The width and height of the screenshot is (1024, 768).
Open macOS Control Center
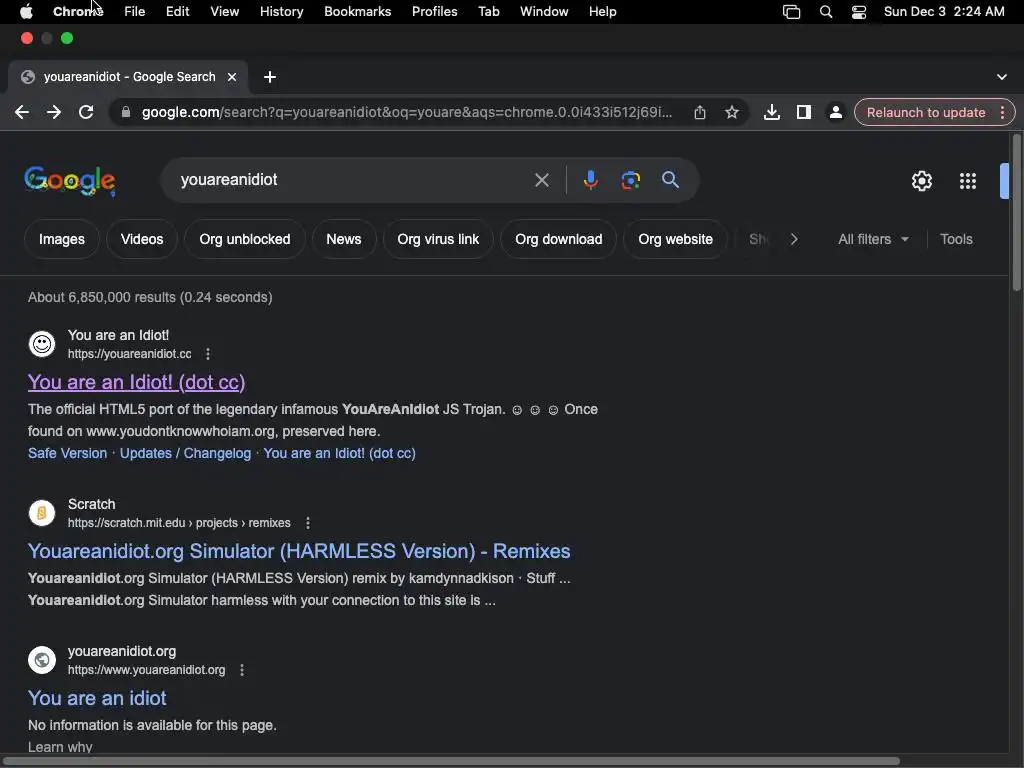coord(859,12)
